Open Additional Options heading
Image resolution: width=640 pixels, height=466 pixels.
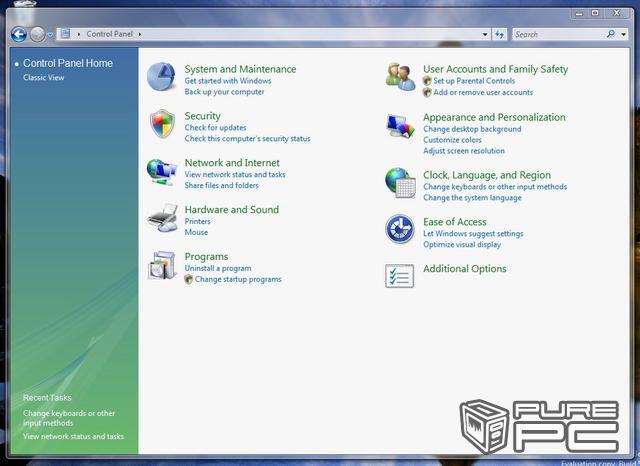(464, 269)
